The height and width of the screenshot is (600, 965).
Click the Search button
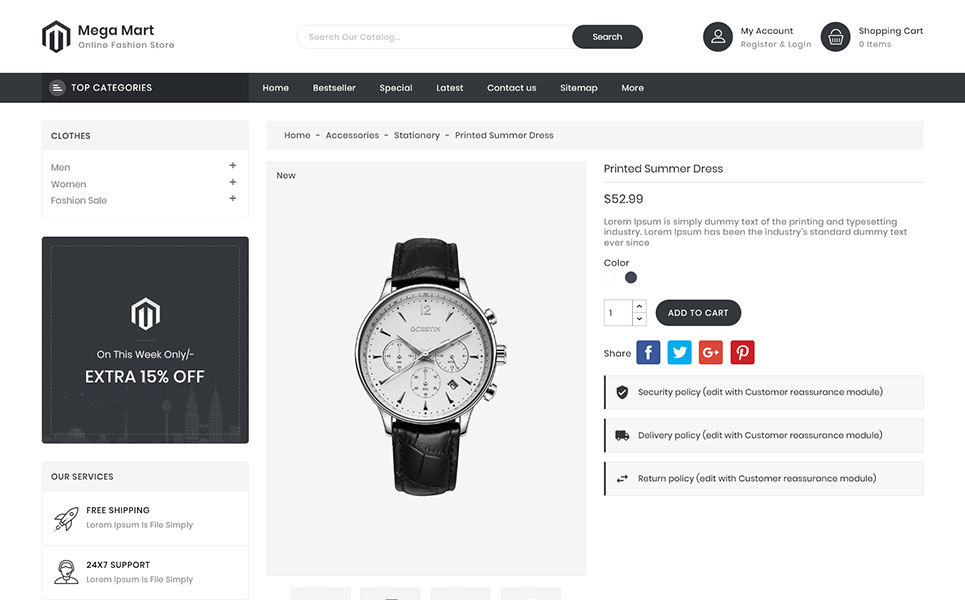607,37
